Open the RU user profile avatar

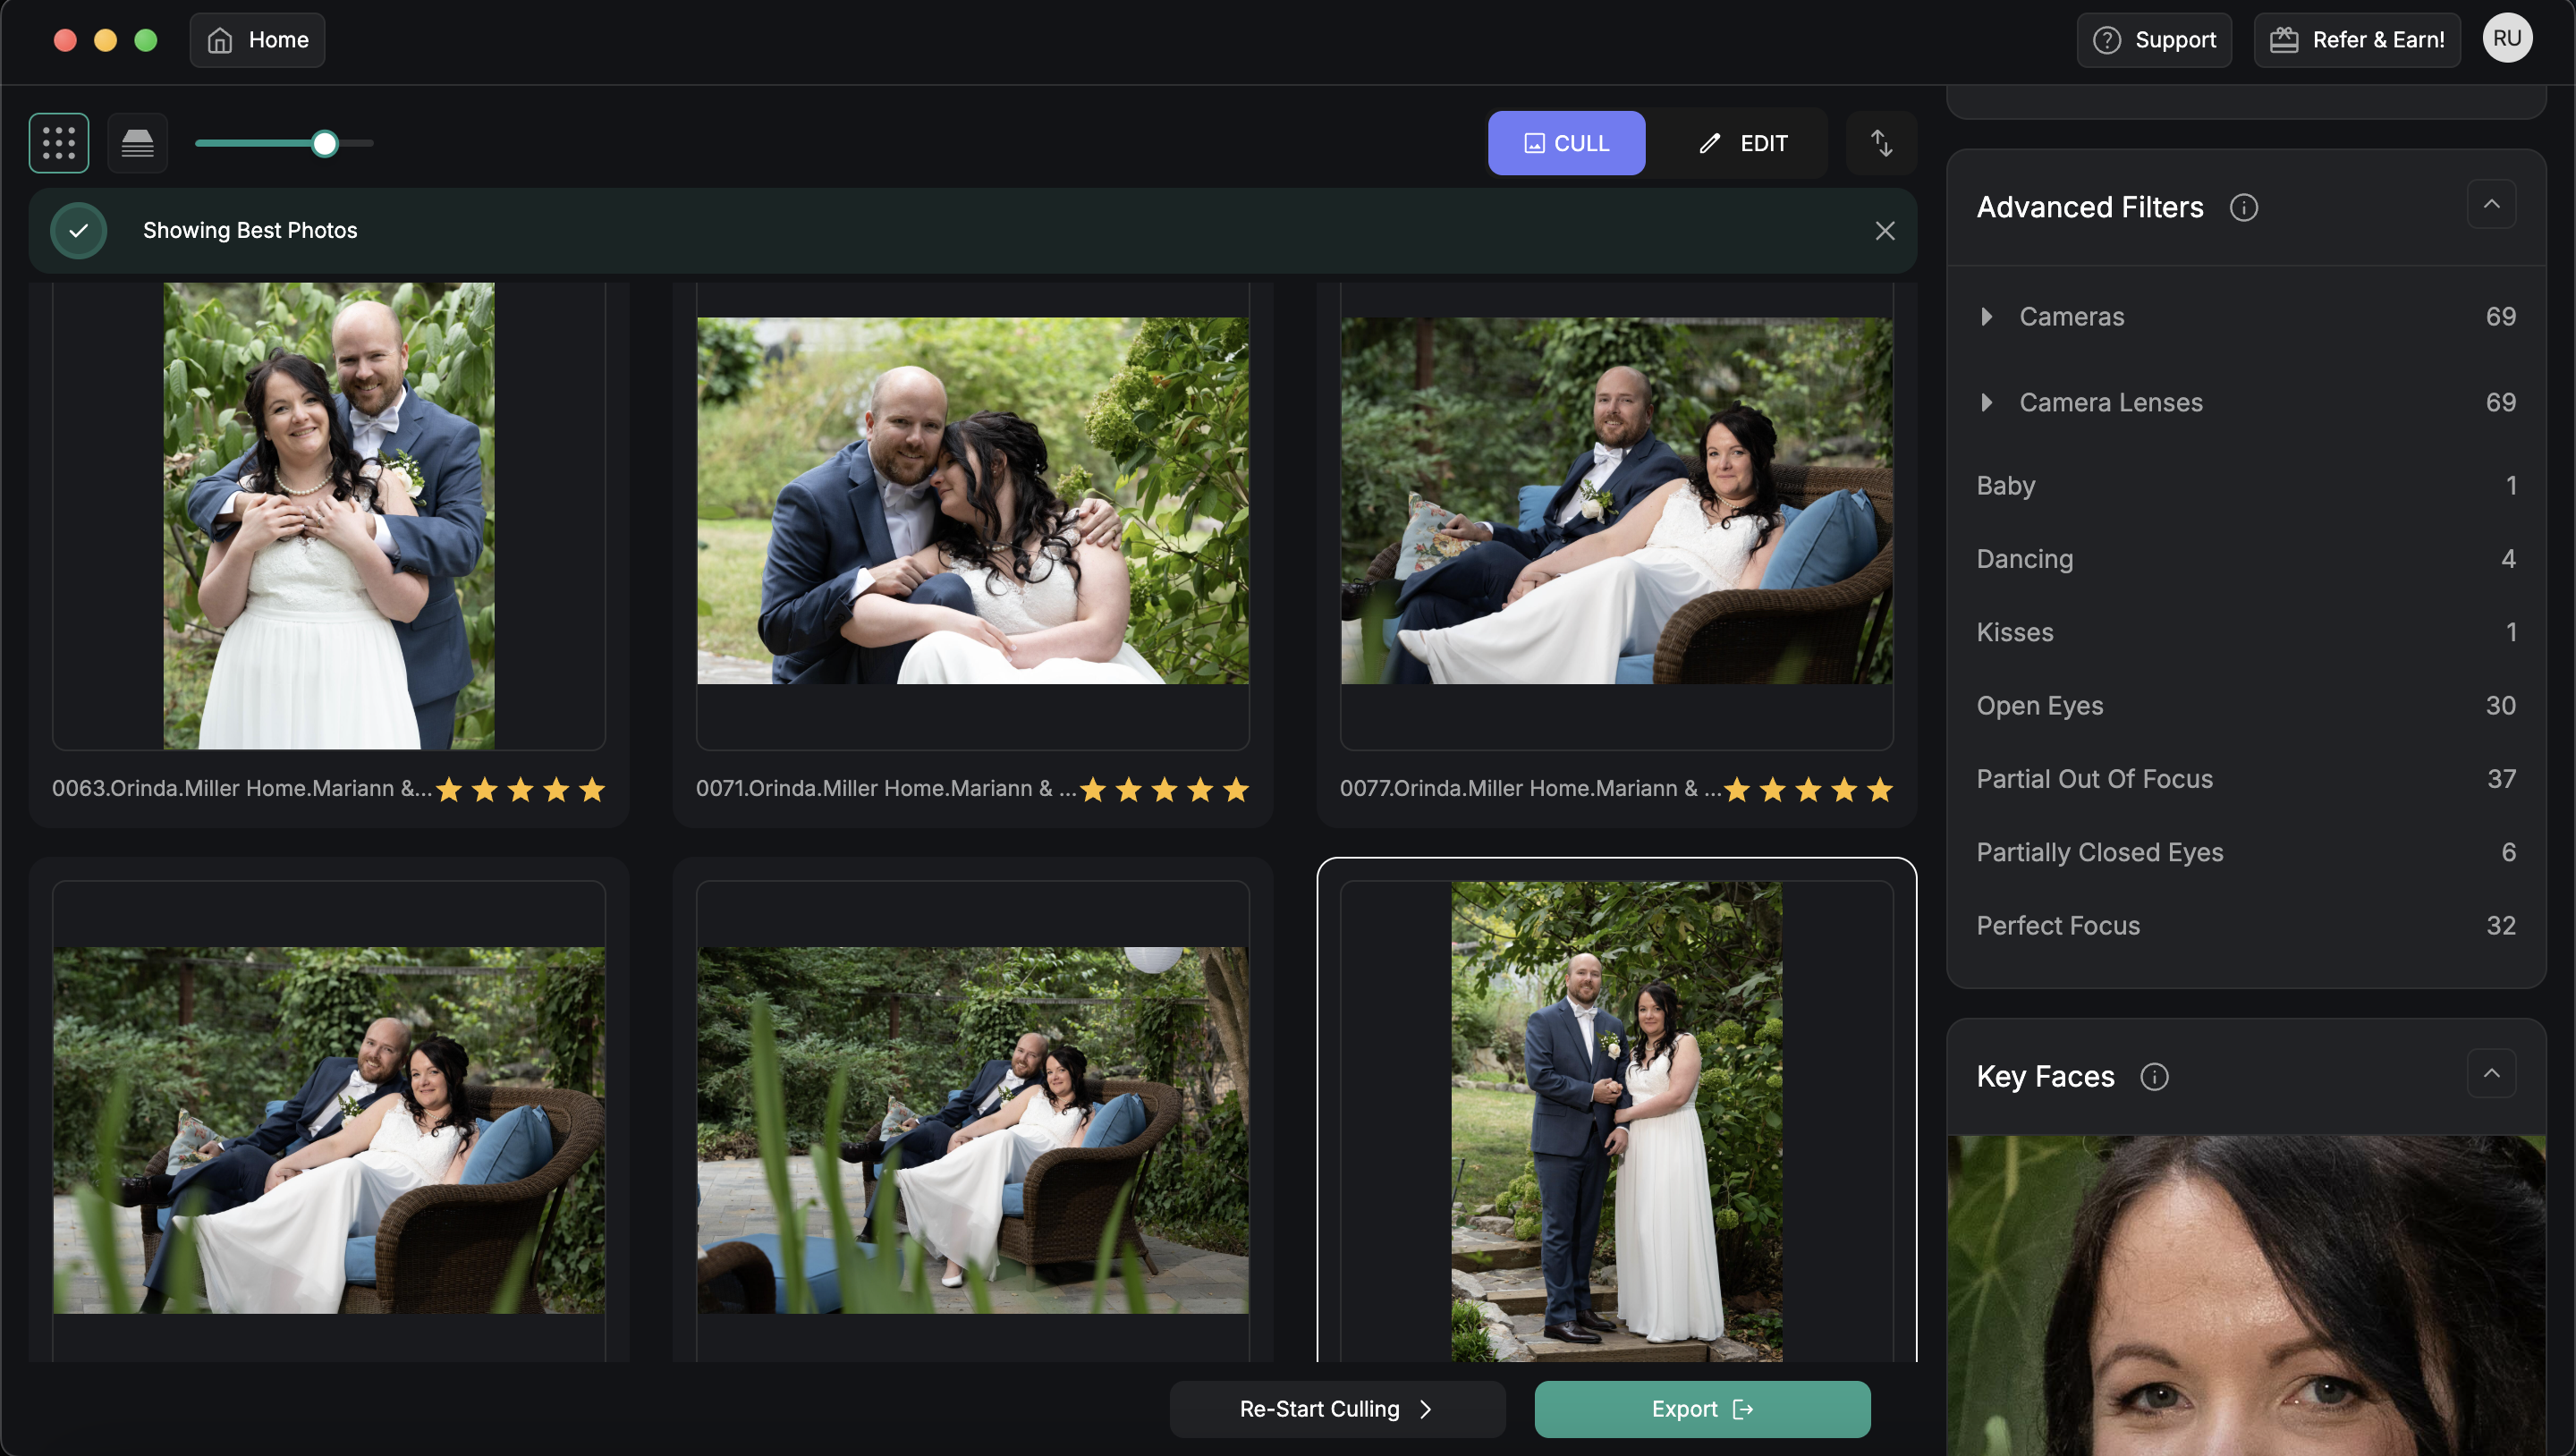coord(2507,38)
